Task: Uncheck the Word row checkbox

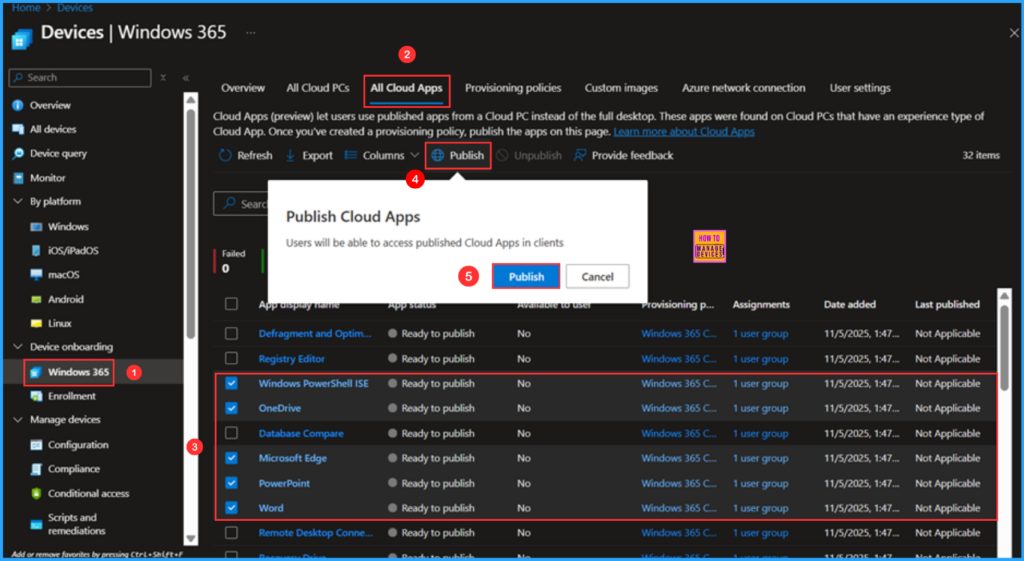Action: tap(231, 508)
